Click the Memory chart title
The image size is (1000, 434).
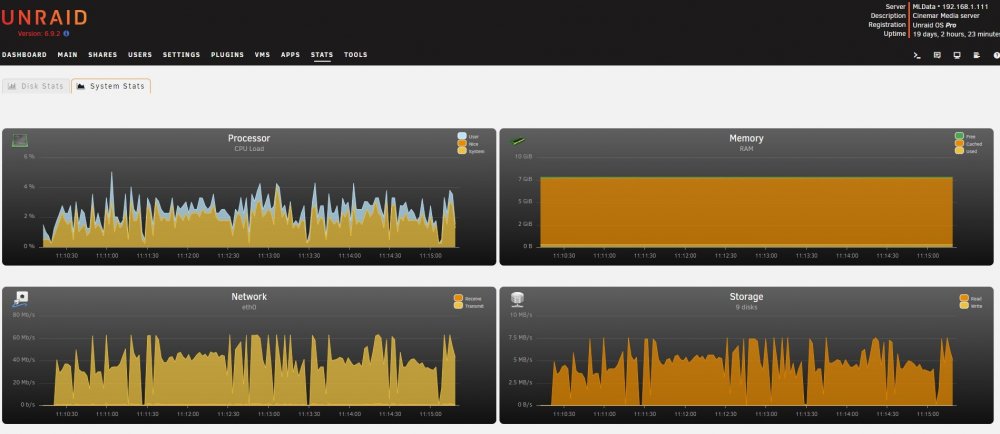coord(746,138)
